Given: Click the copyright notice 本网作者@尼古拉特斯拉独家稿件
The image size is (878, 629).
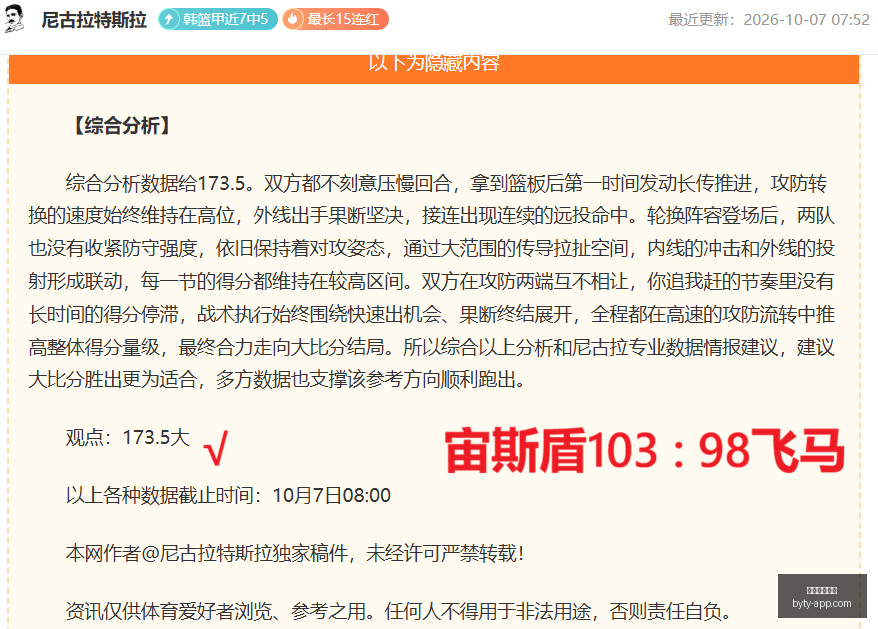Looking at the screenshot, I should point(207,553).
